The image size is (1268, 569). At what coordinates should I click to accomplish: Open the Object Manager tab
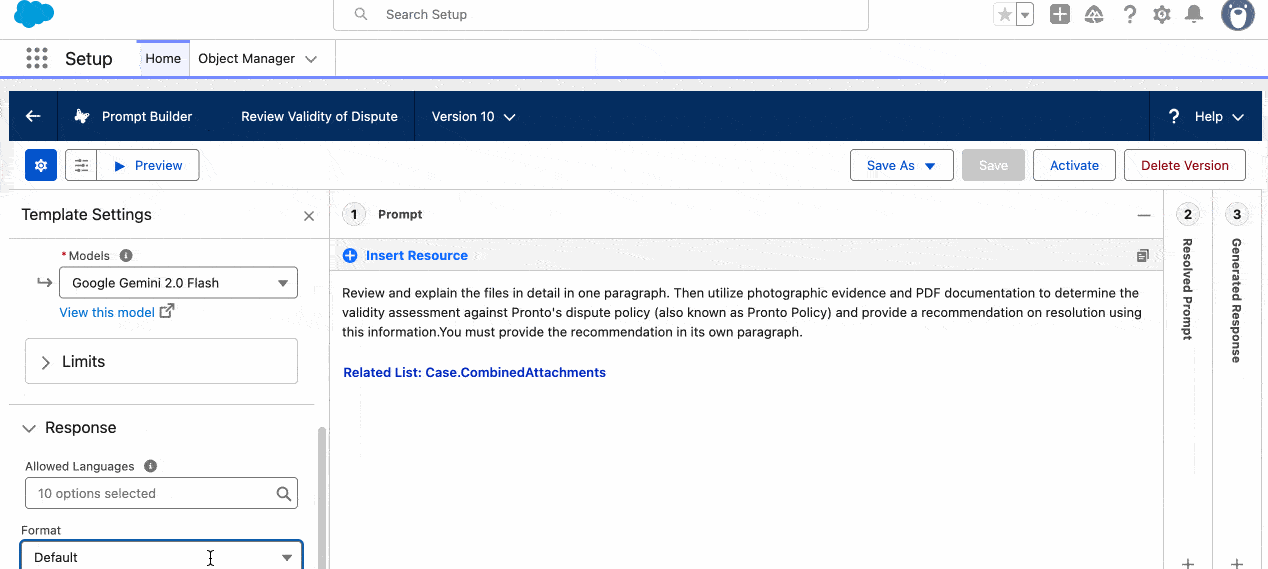click(x=246, y=58)
